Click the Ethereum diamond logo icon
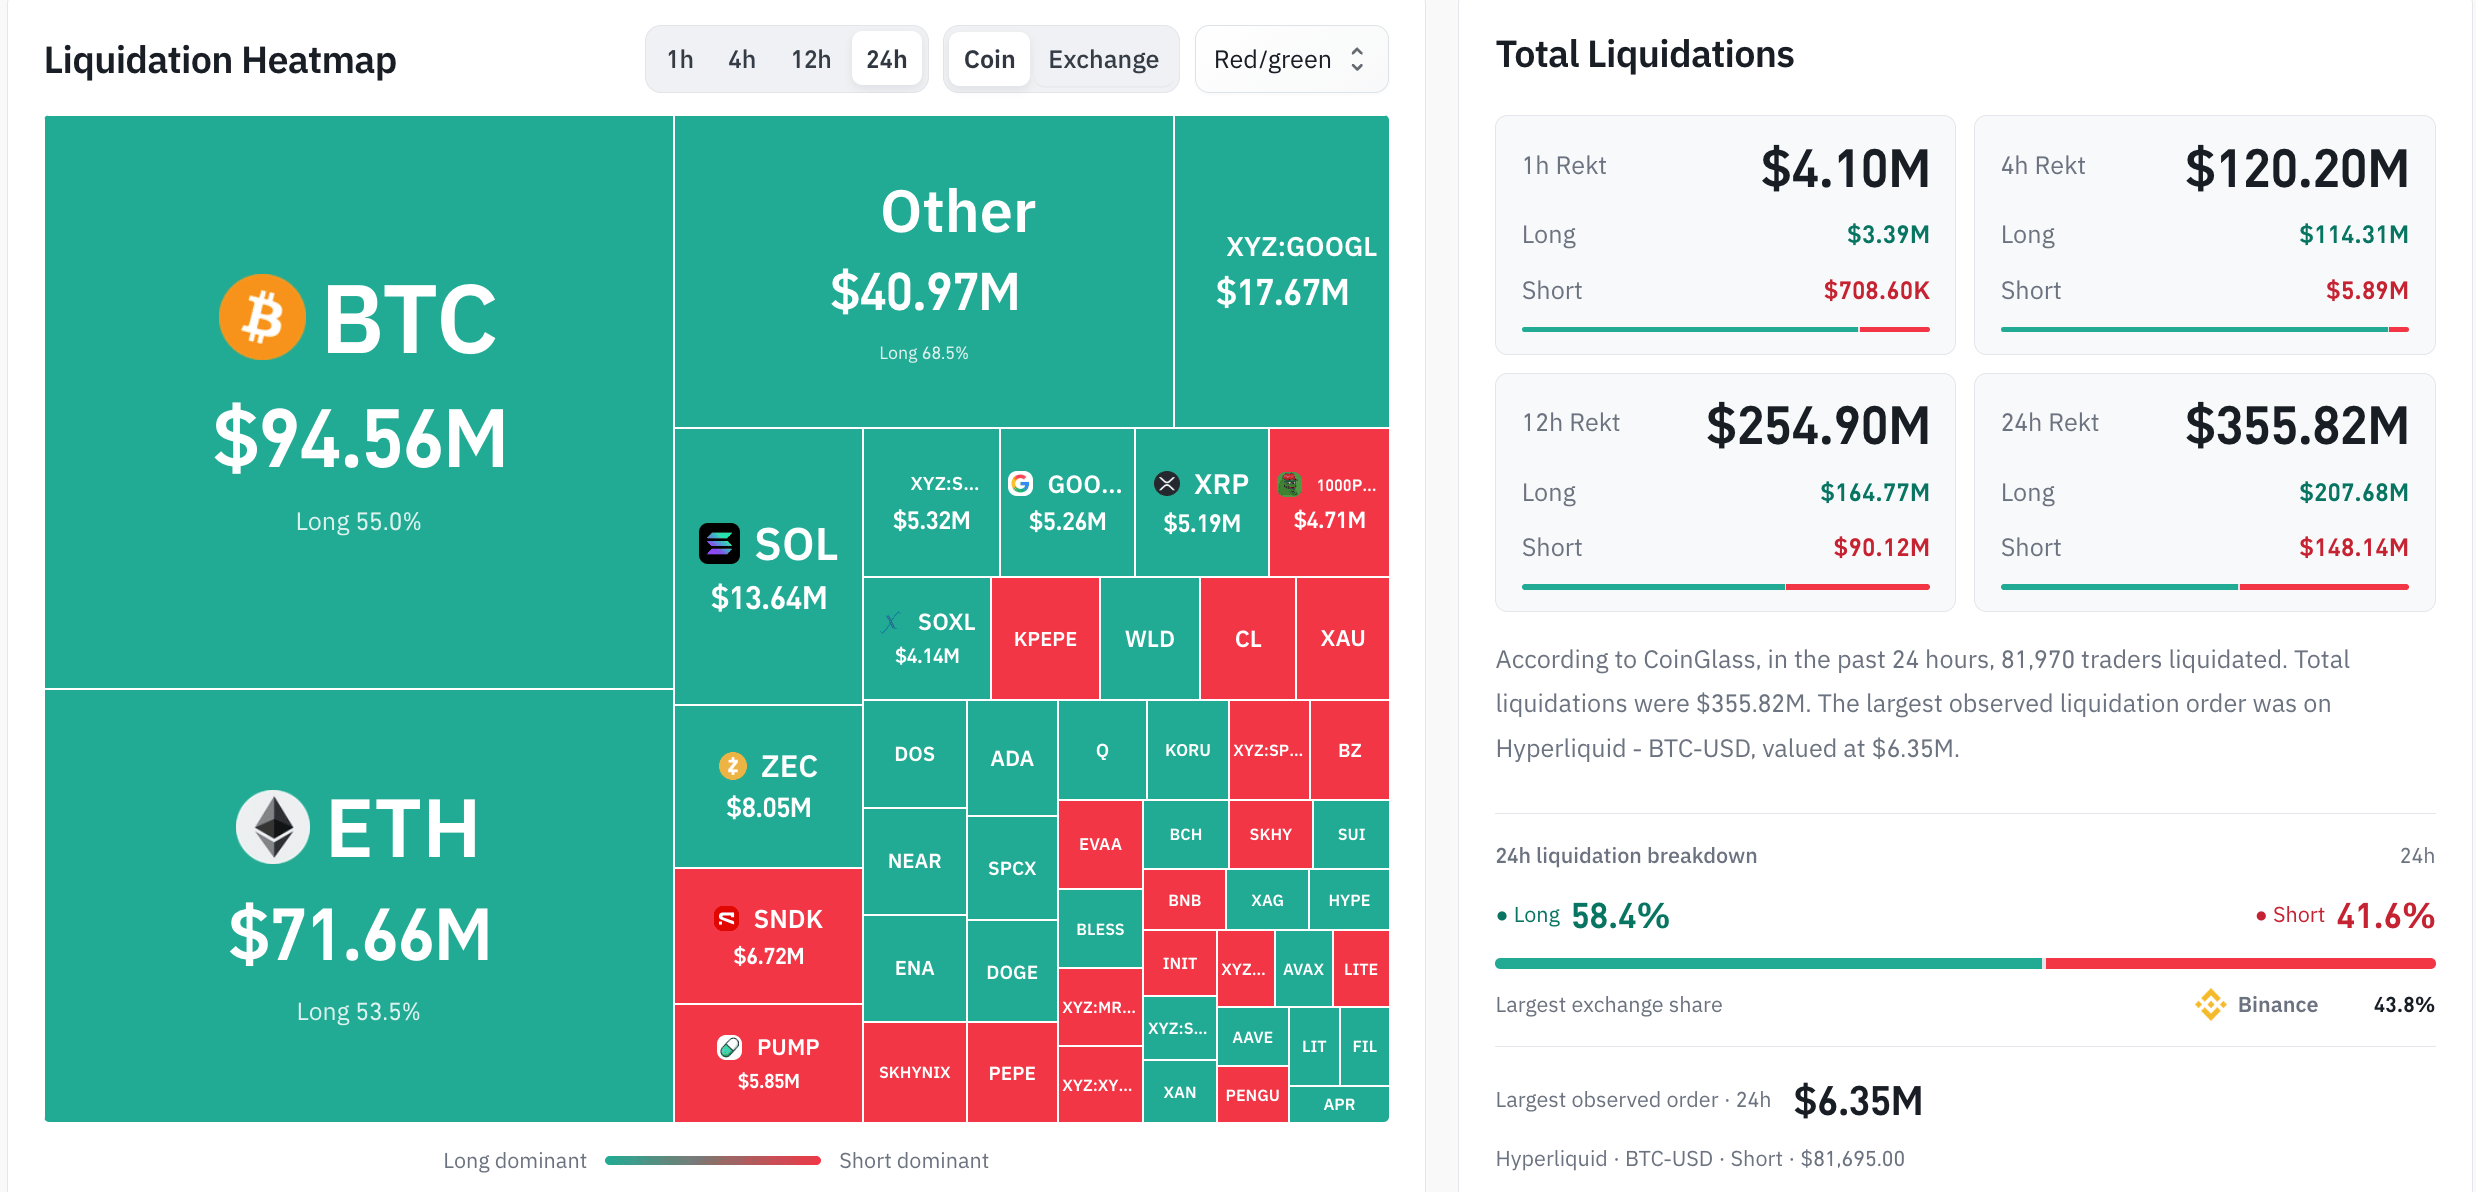Viewport: 2476px width, 1192px height. coord(273,827)
